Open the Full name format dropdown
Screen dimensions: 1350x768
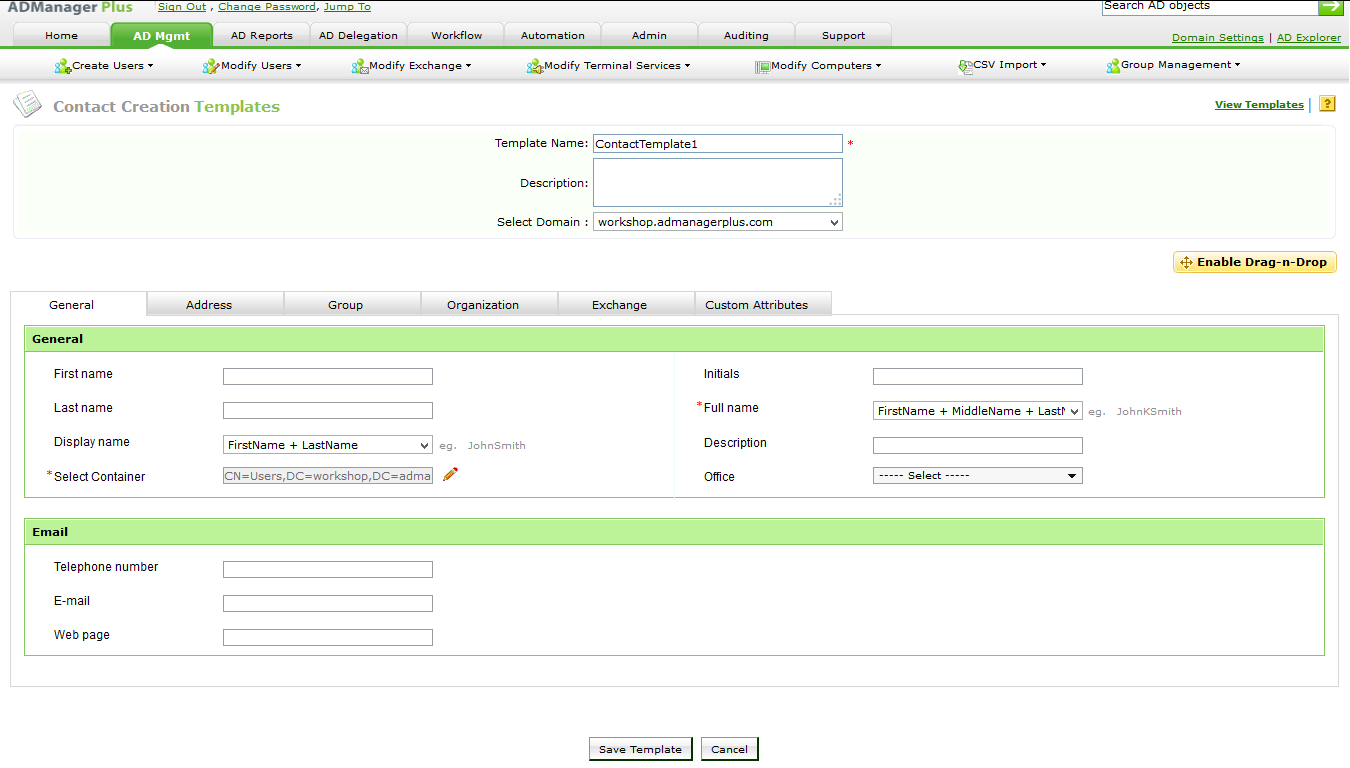point(978,411)
